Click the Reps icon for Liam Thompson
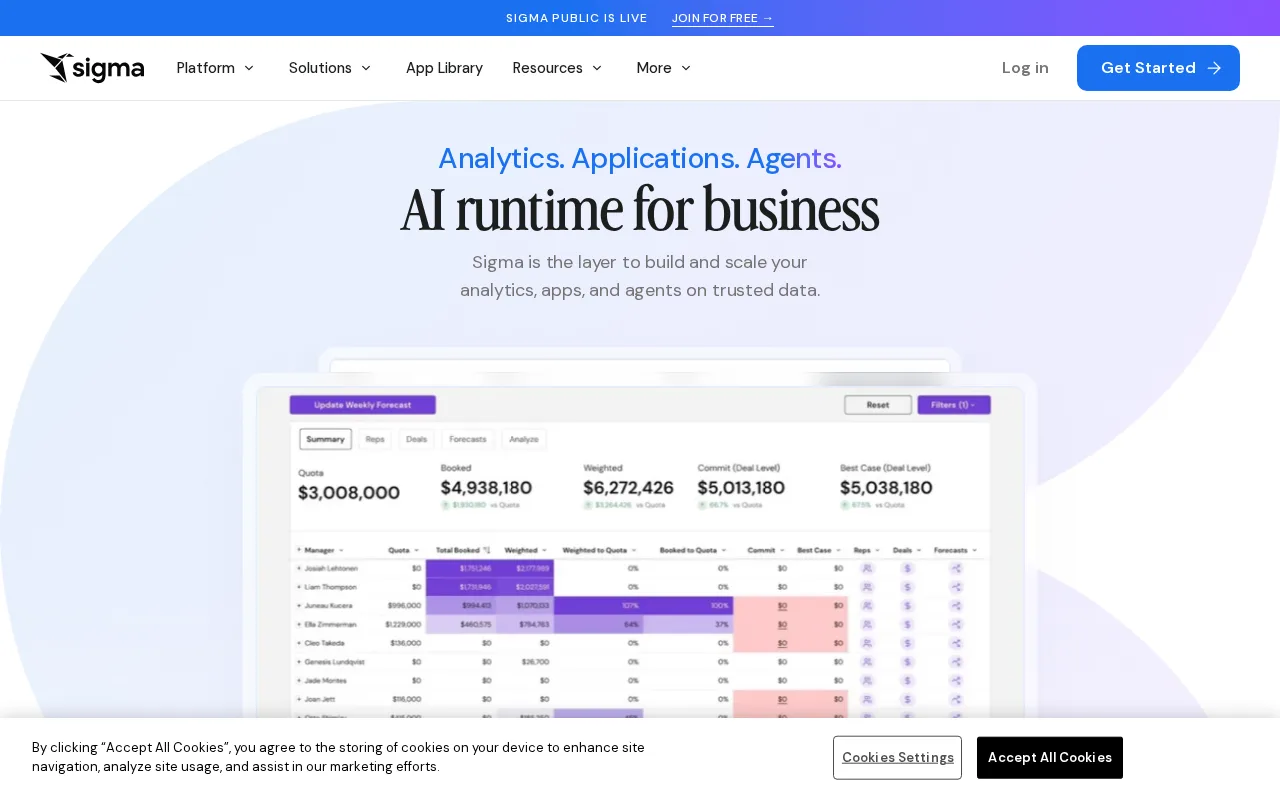This screenshot has width=1280, height=800. 867,587
